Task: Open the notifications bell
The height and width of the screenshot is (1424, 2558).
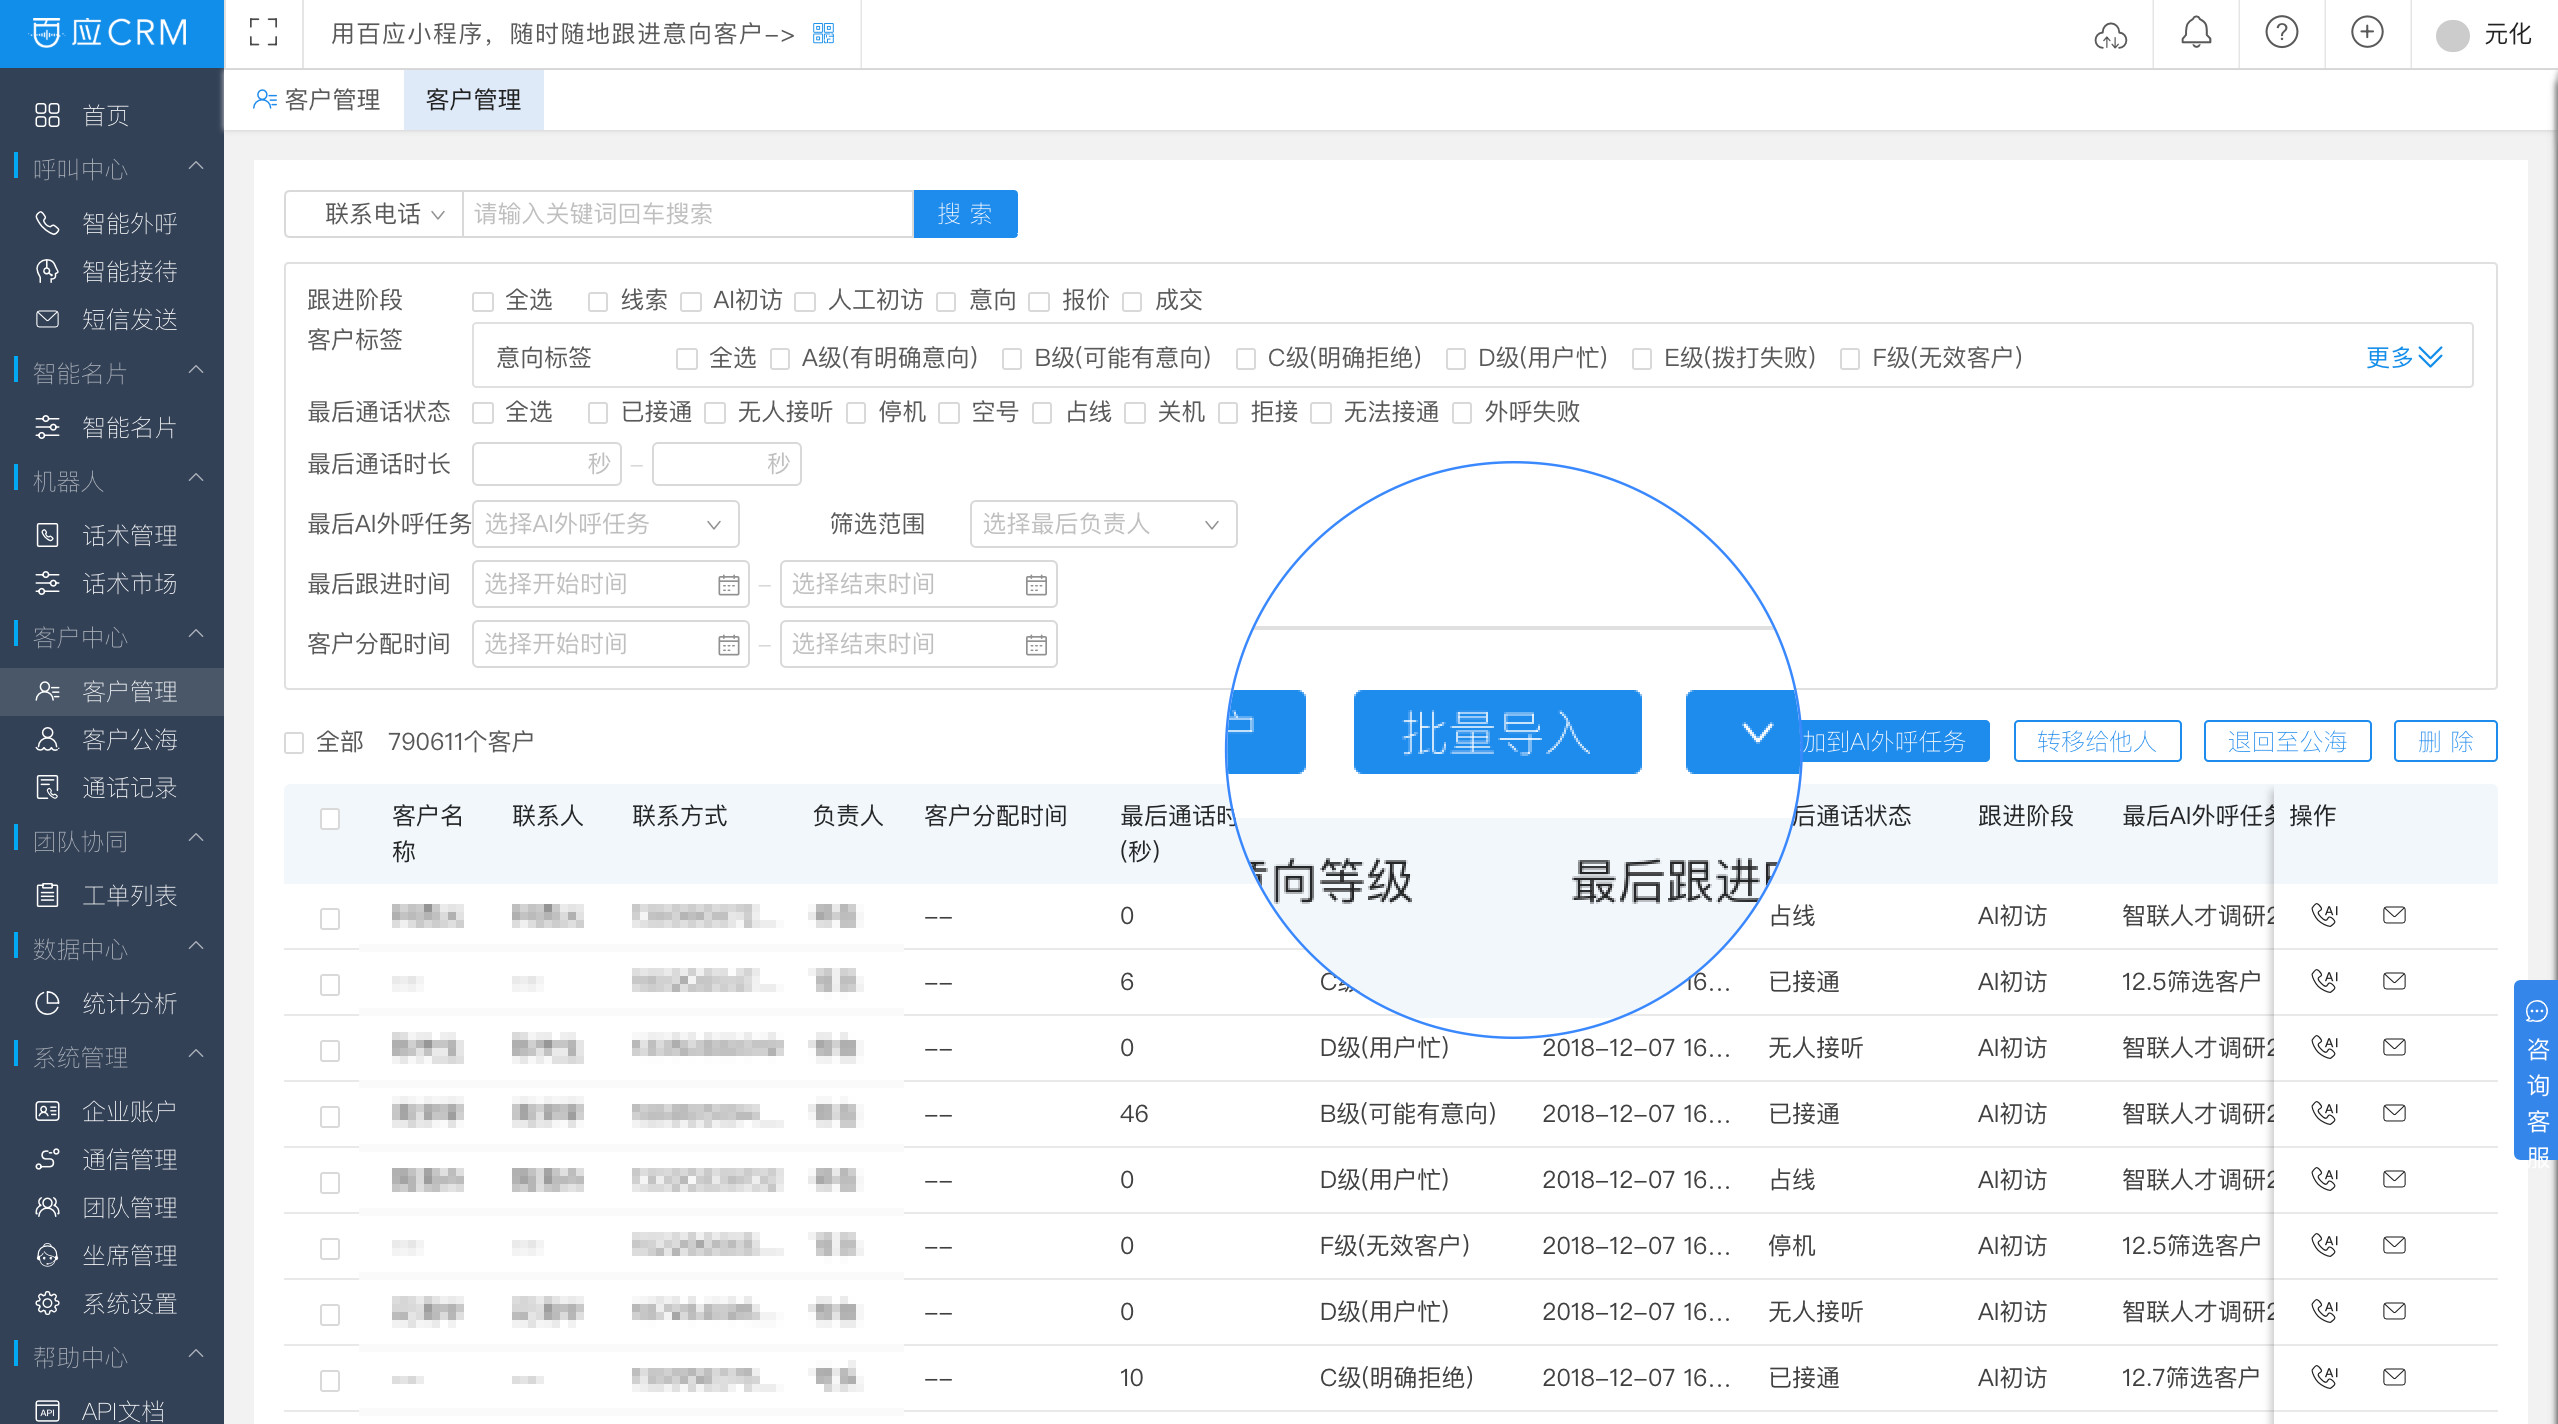Action: (2196, 33)
